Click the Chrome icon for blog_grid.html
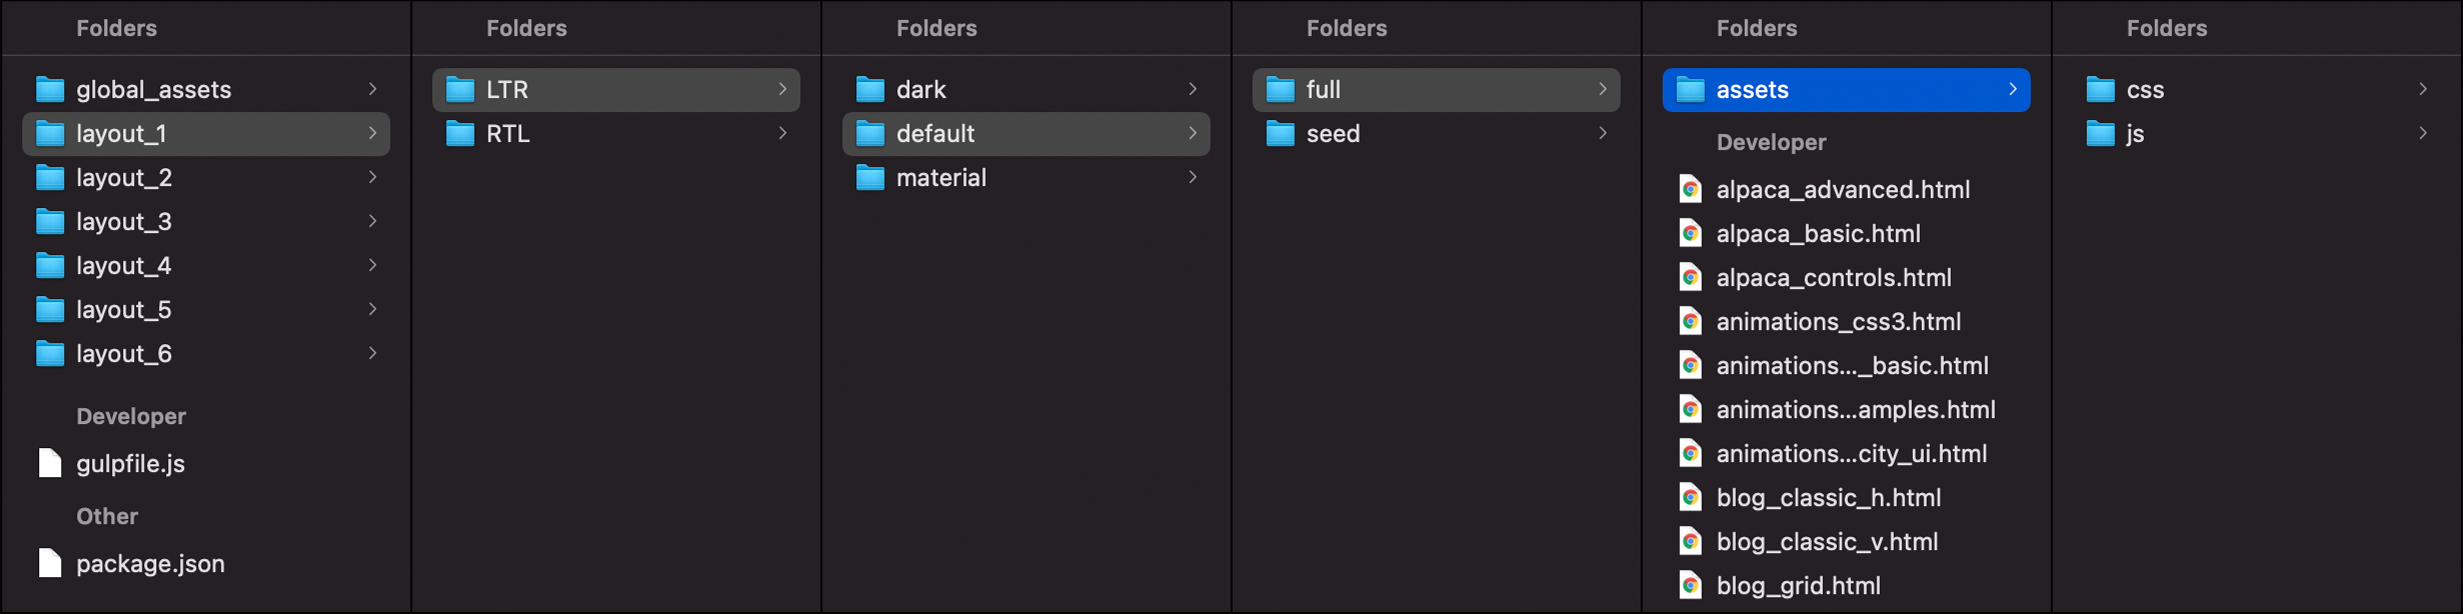 [x=1690, y=585]
